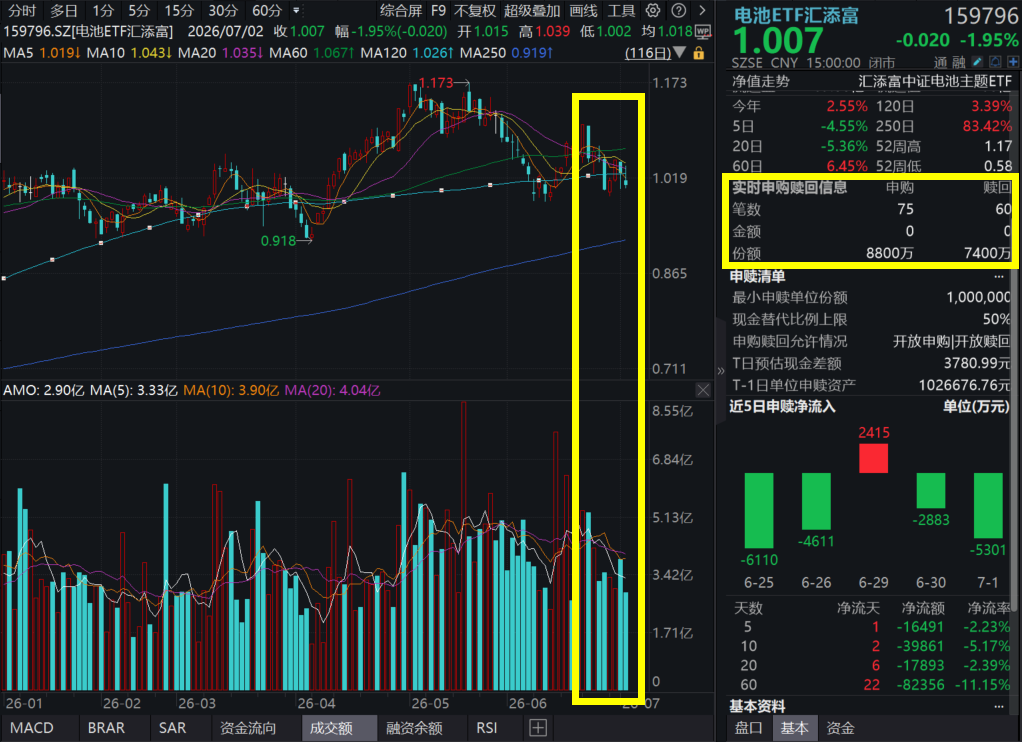Click the green -6110 bar for 6-25

point(759,511)
